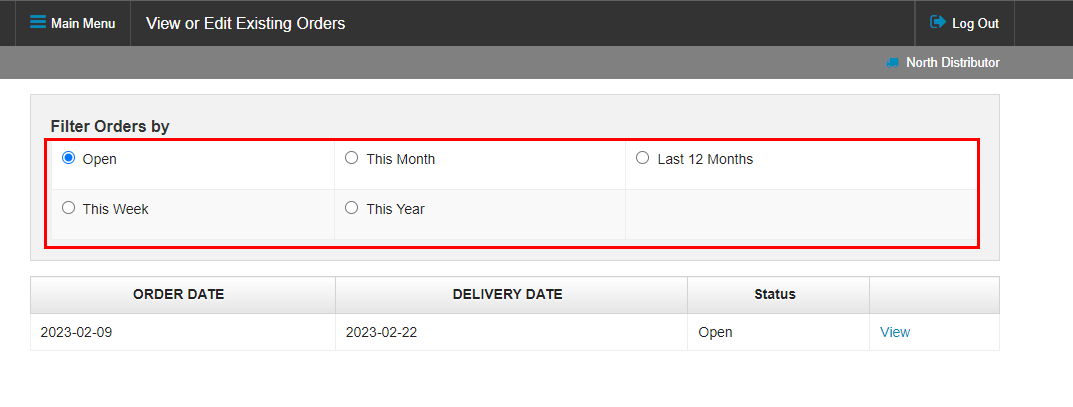
Task: Open the Main Menu text label
Action: (83, 23)
